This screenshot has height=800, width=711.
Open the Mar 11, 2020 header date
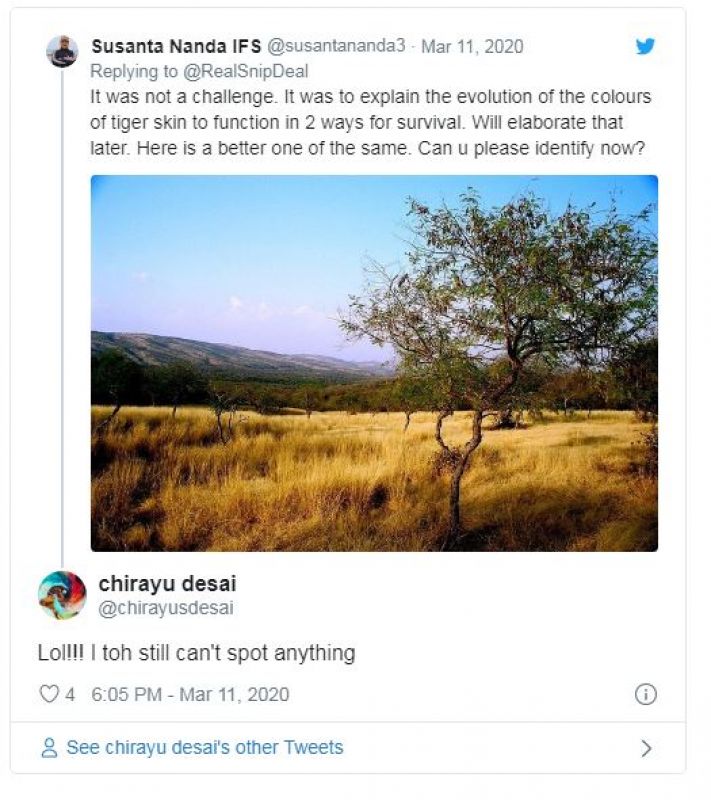pyautogui.click(x=472, y=46)
